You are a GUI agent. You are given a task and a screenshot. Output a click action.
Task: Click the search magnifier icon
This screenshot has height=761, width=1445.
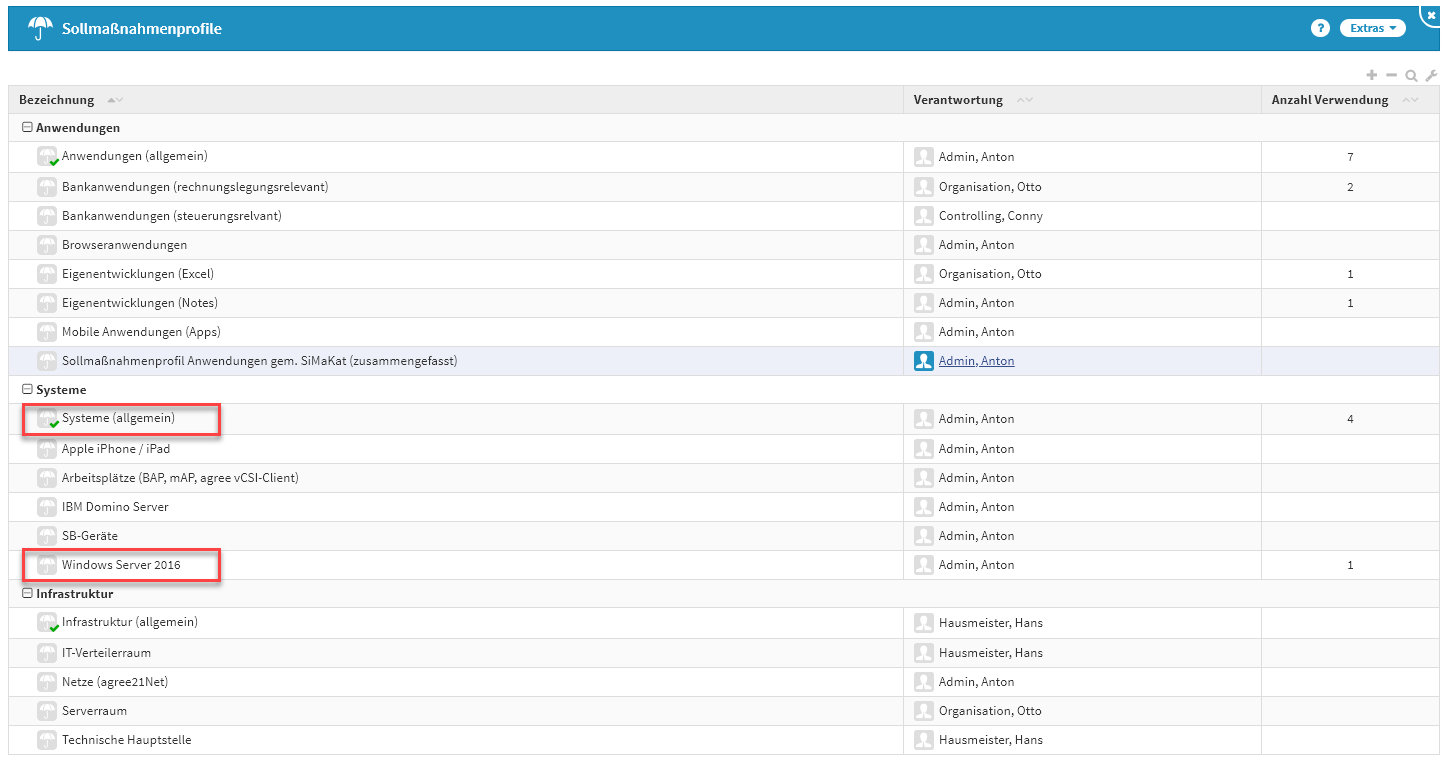point(1411,75)
